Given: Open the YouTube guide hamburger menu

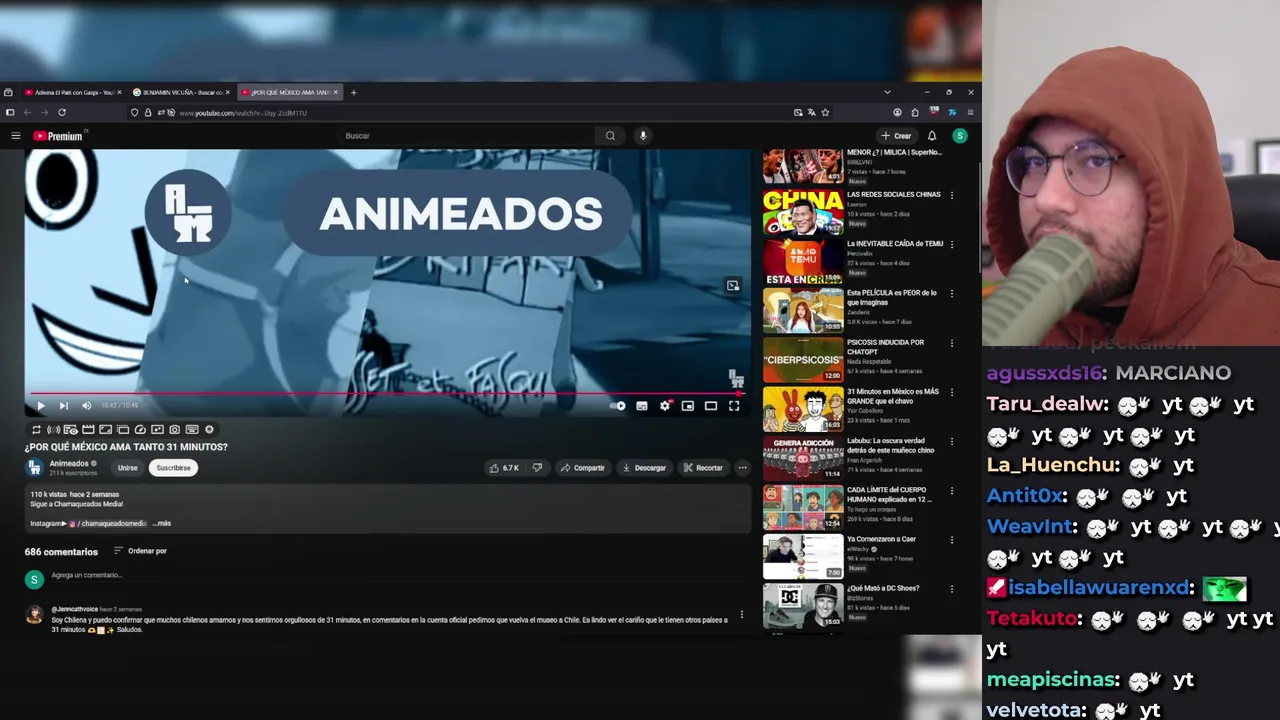Looking at the screenshot, I should 15,136.
